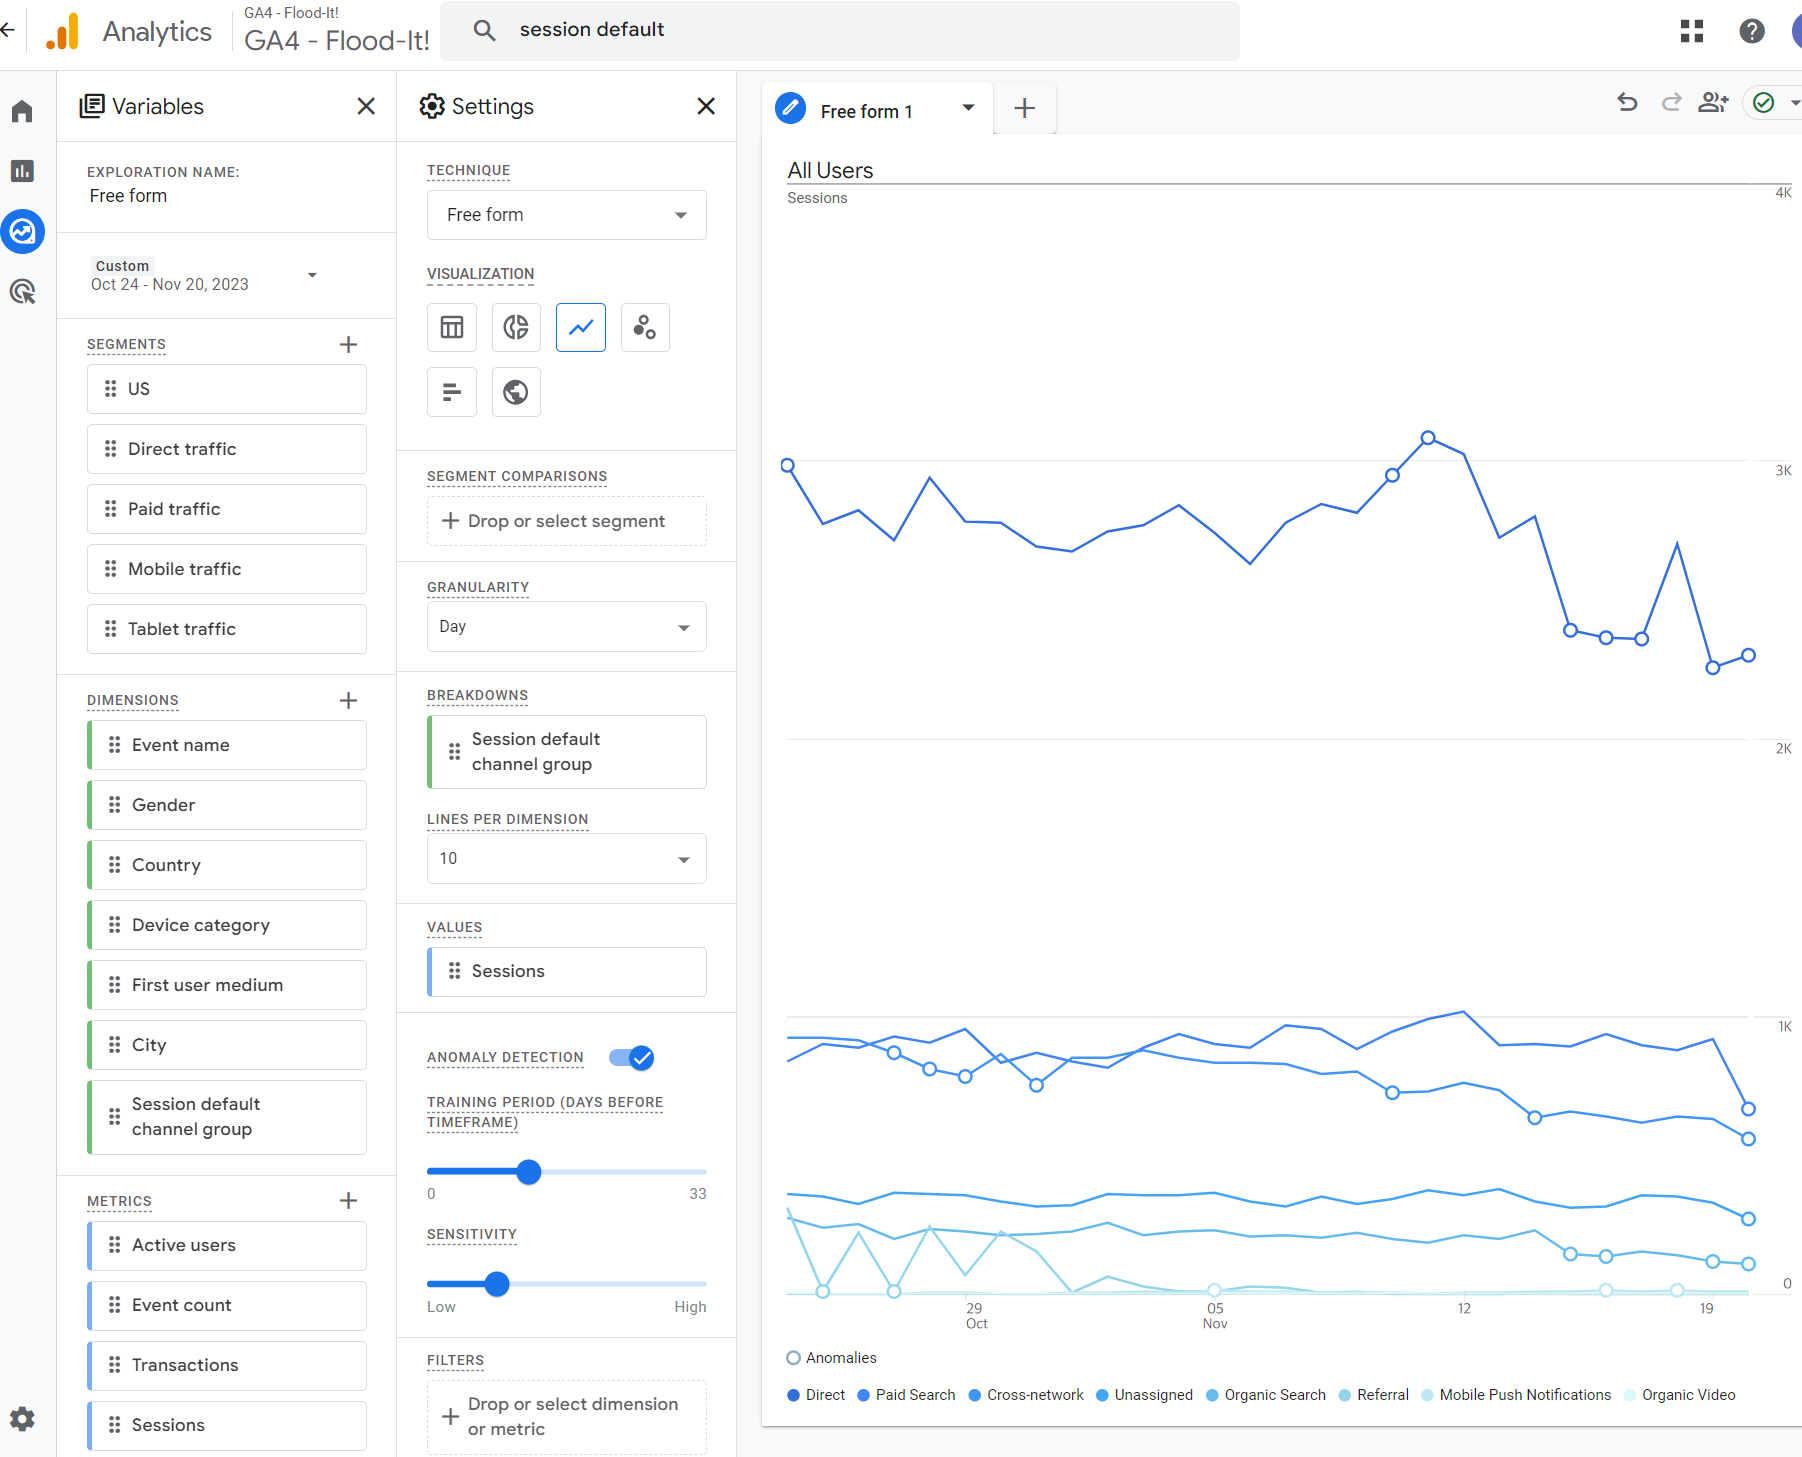Select the First user medium dimension

click(227, 985)
